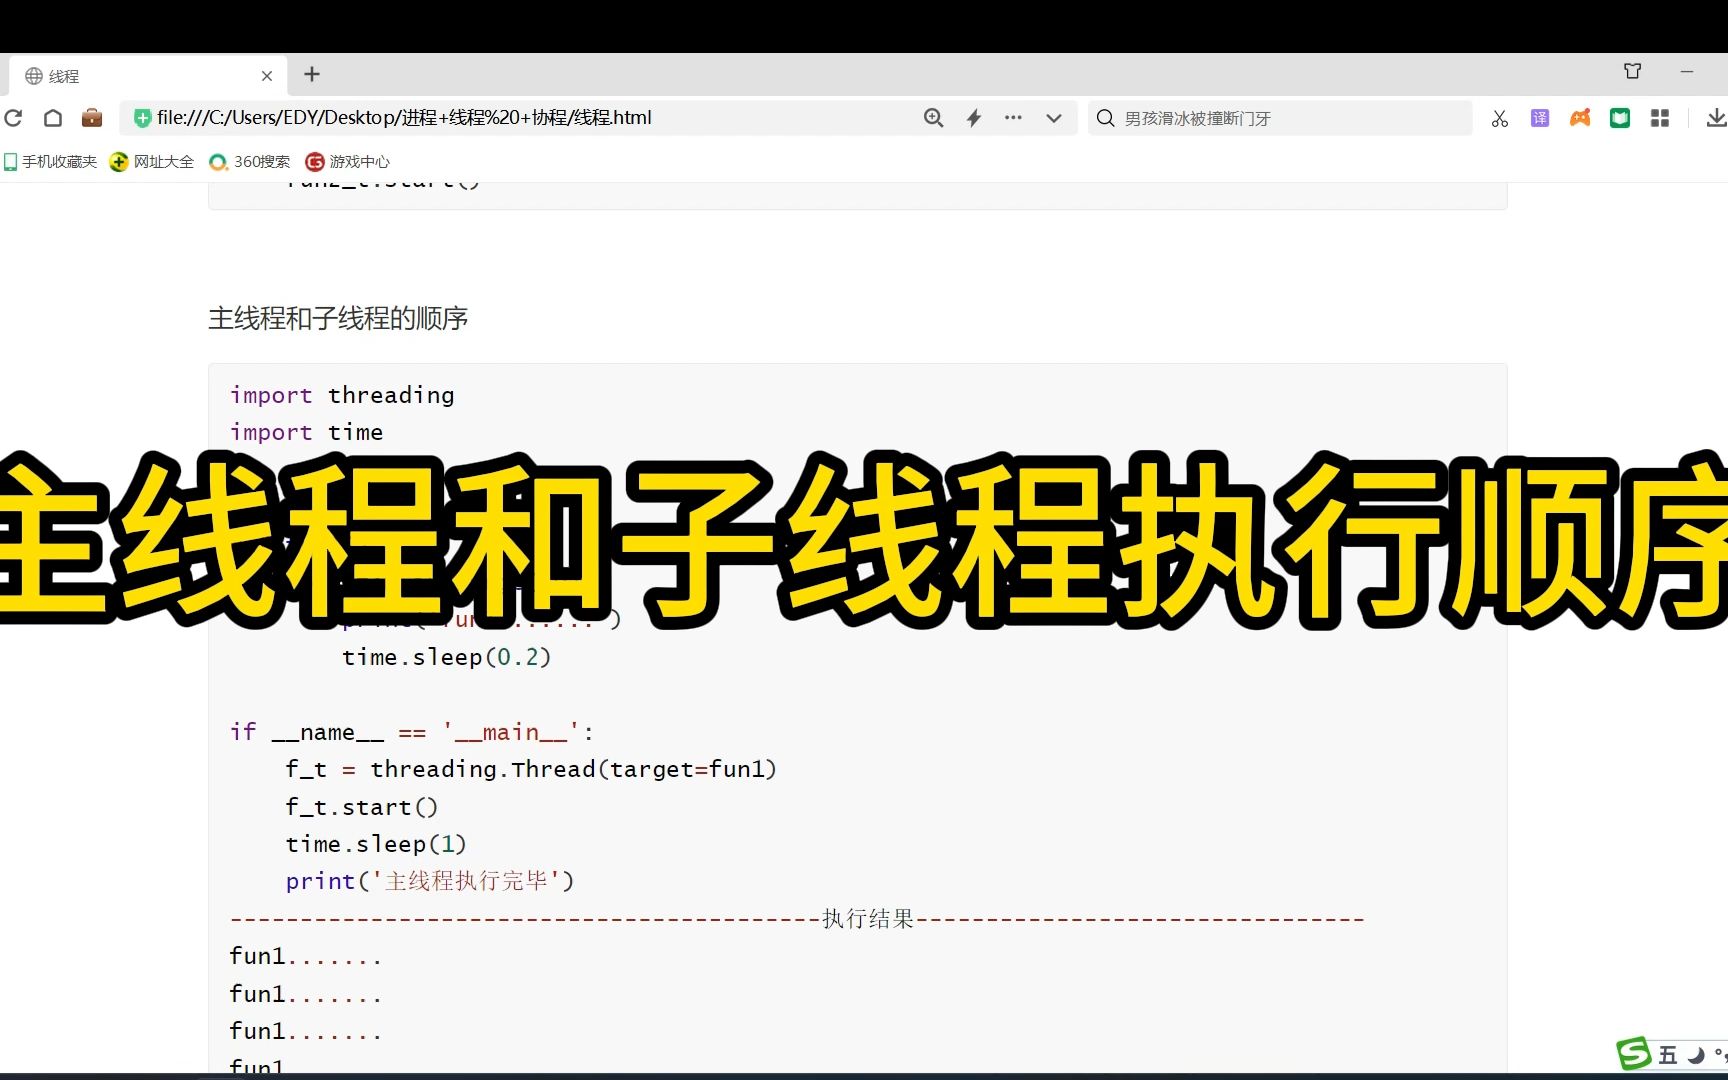The height and width of the screenshot is (1080, 1728).
Task: Toggle the briefcase favorites icon
Action: [x=92, y=118]
